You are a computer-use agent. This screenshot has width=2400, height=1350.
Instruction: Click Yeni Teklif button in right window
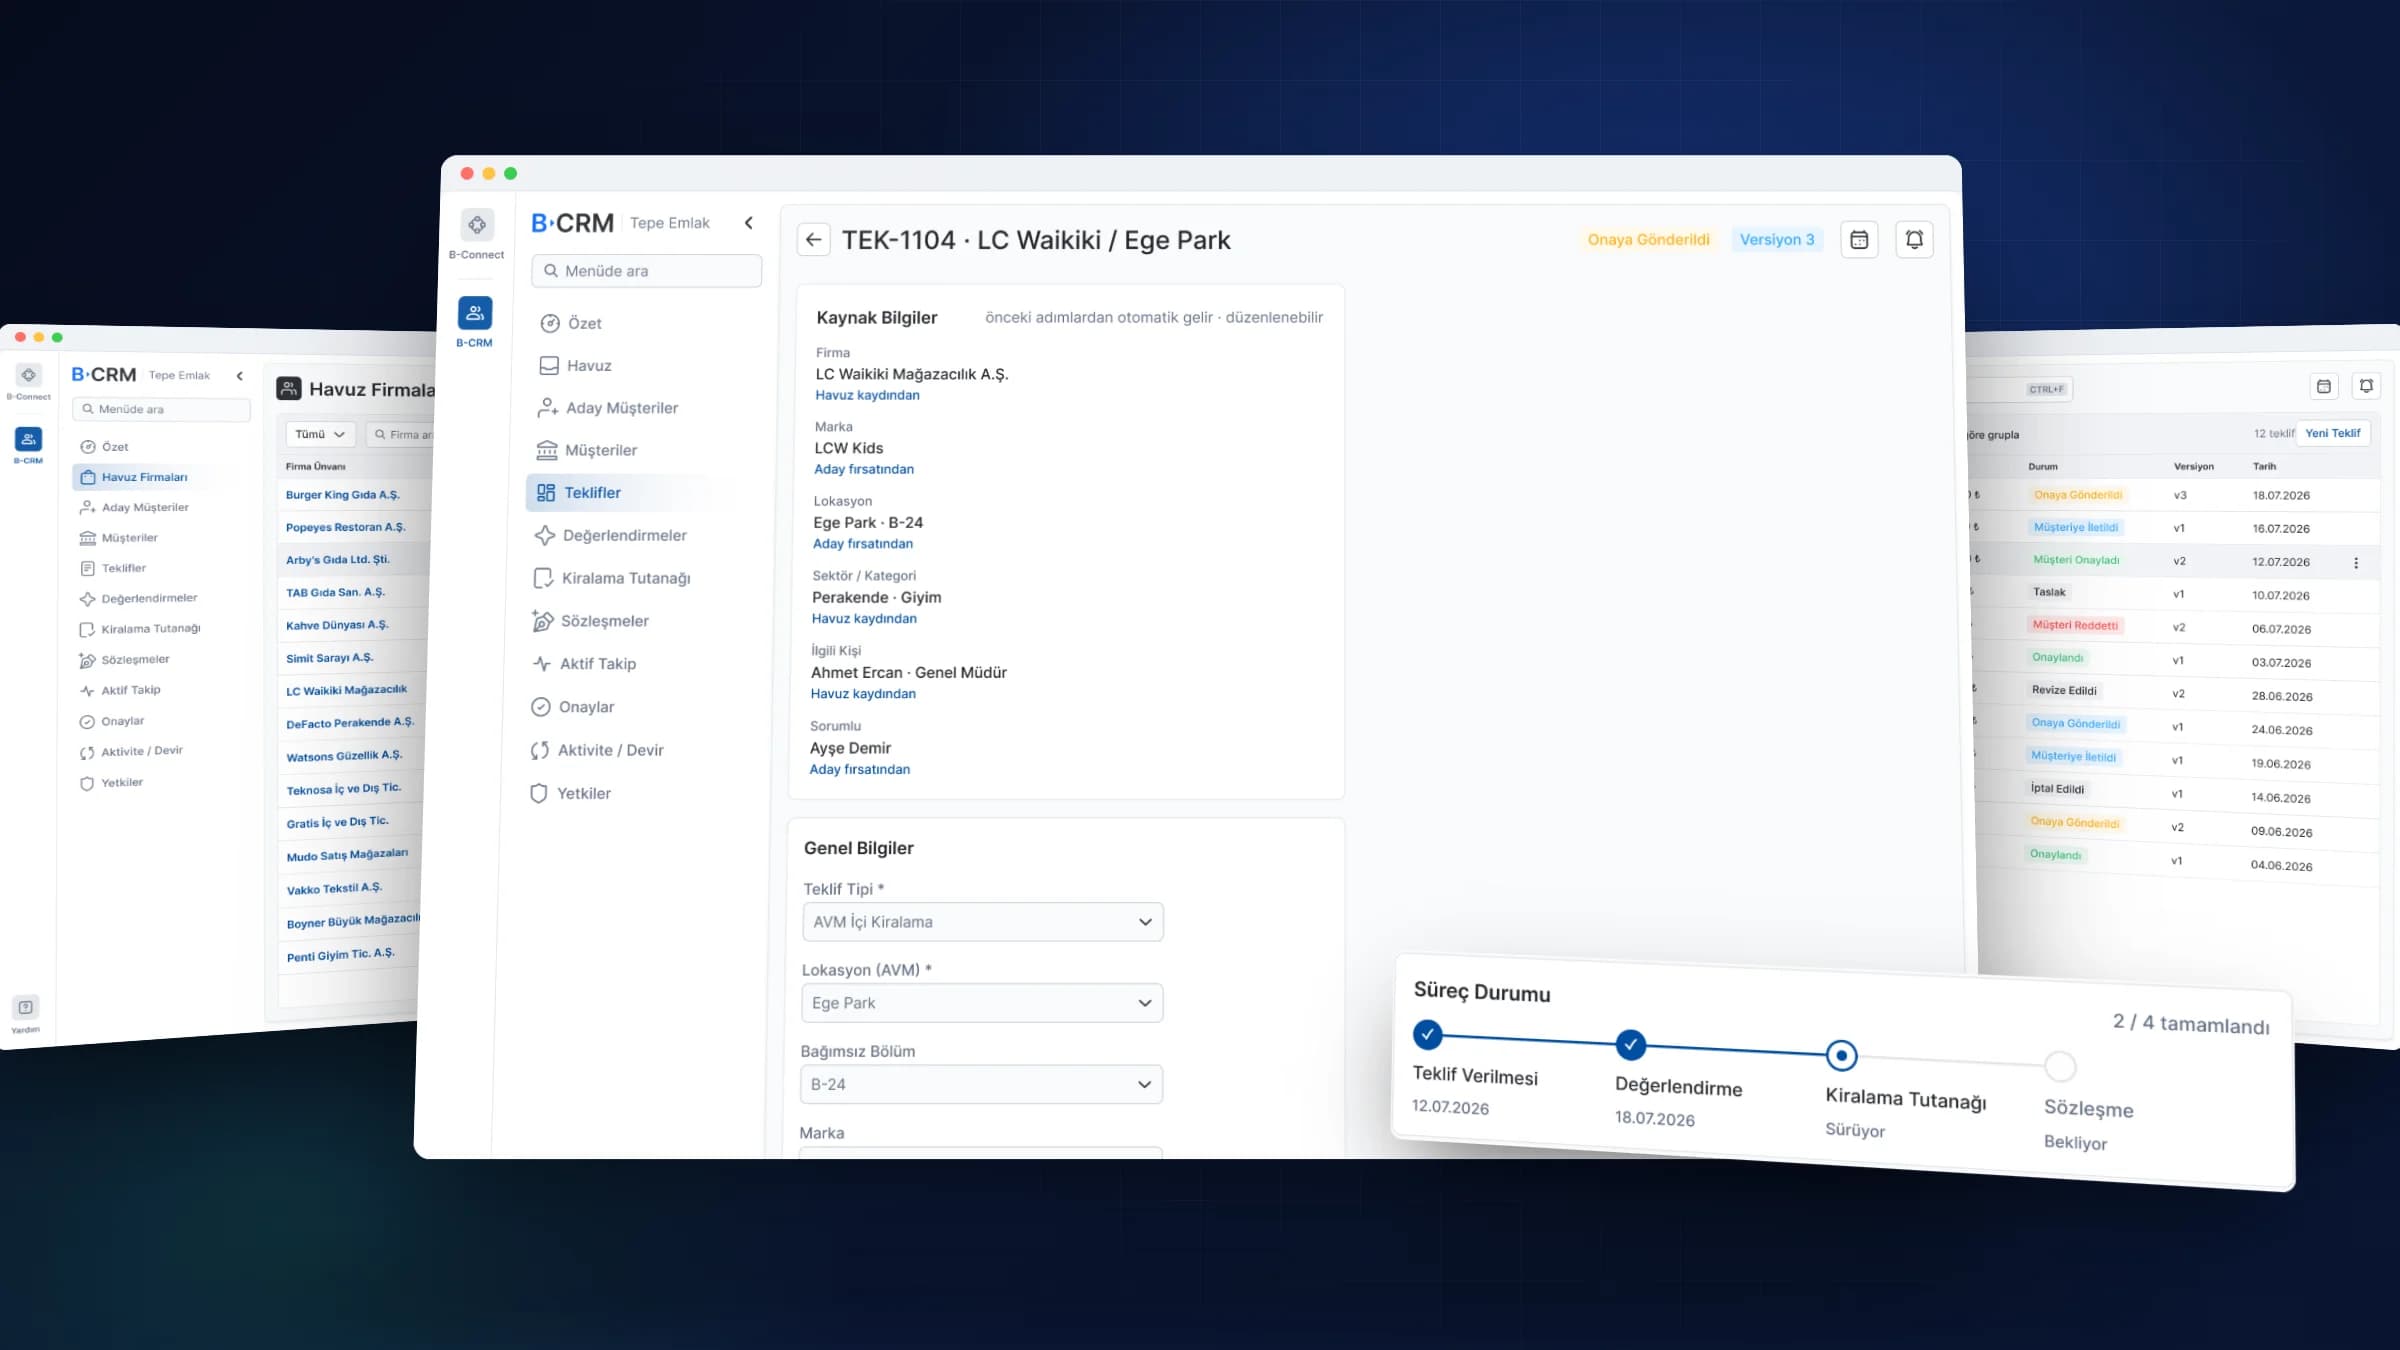2332,433
